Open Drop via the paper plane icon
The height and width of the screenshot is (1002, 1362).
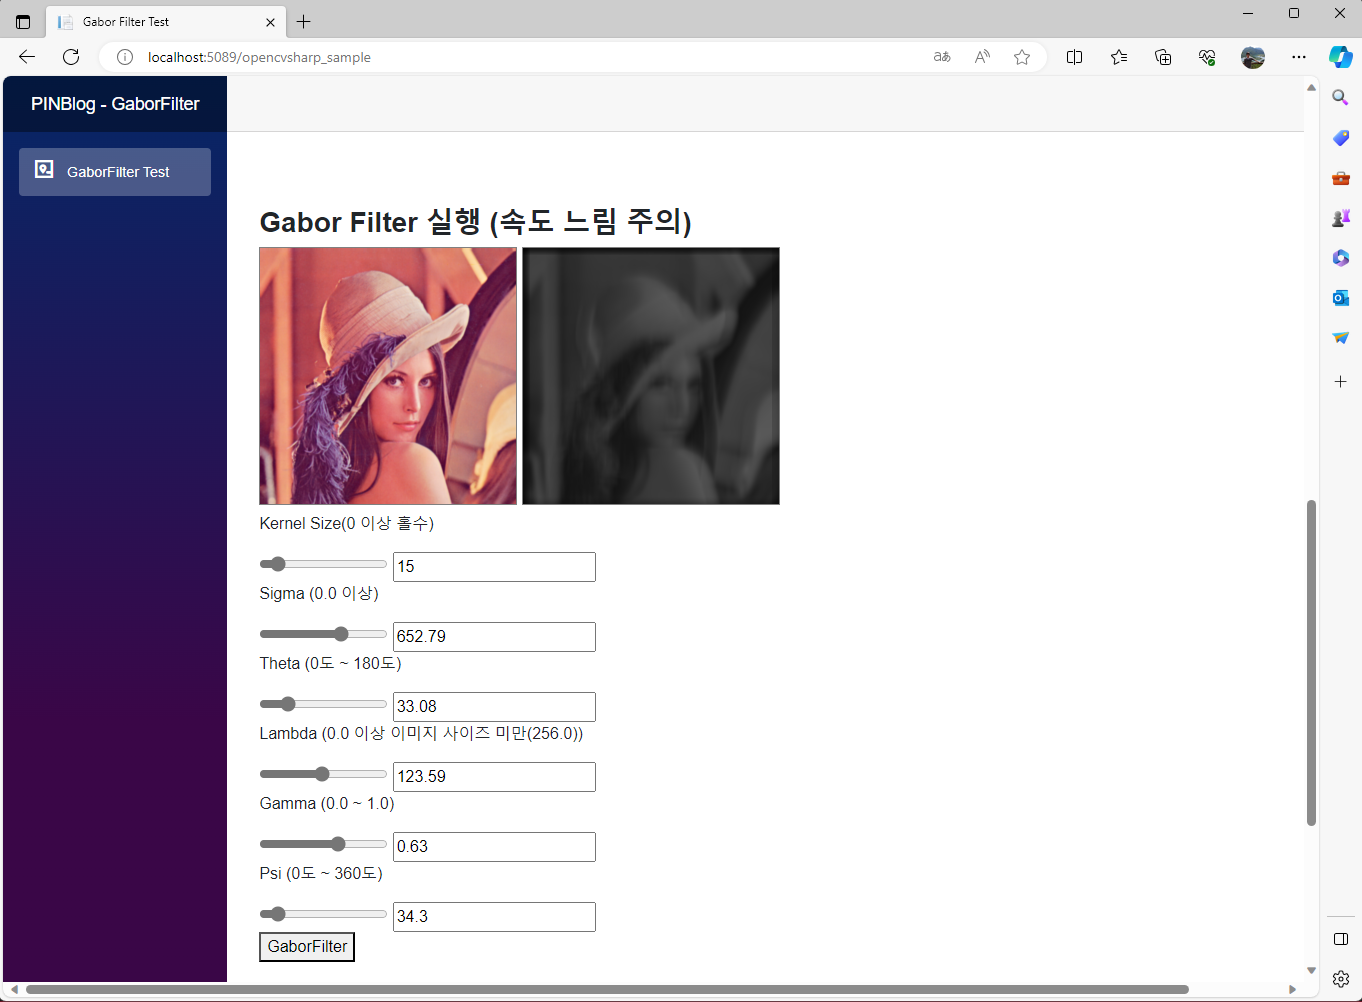[1340, 337]
